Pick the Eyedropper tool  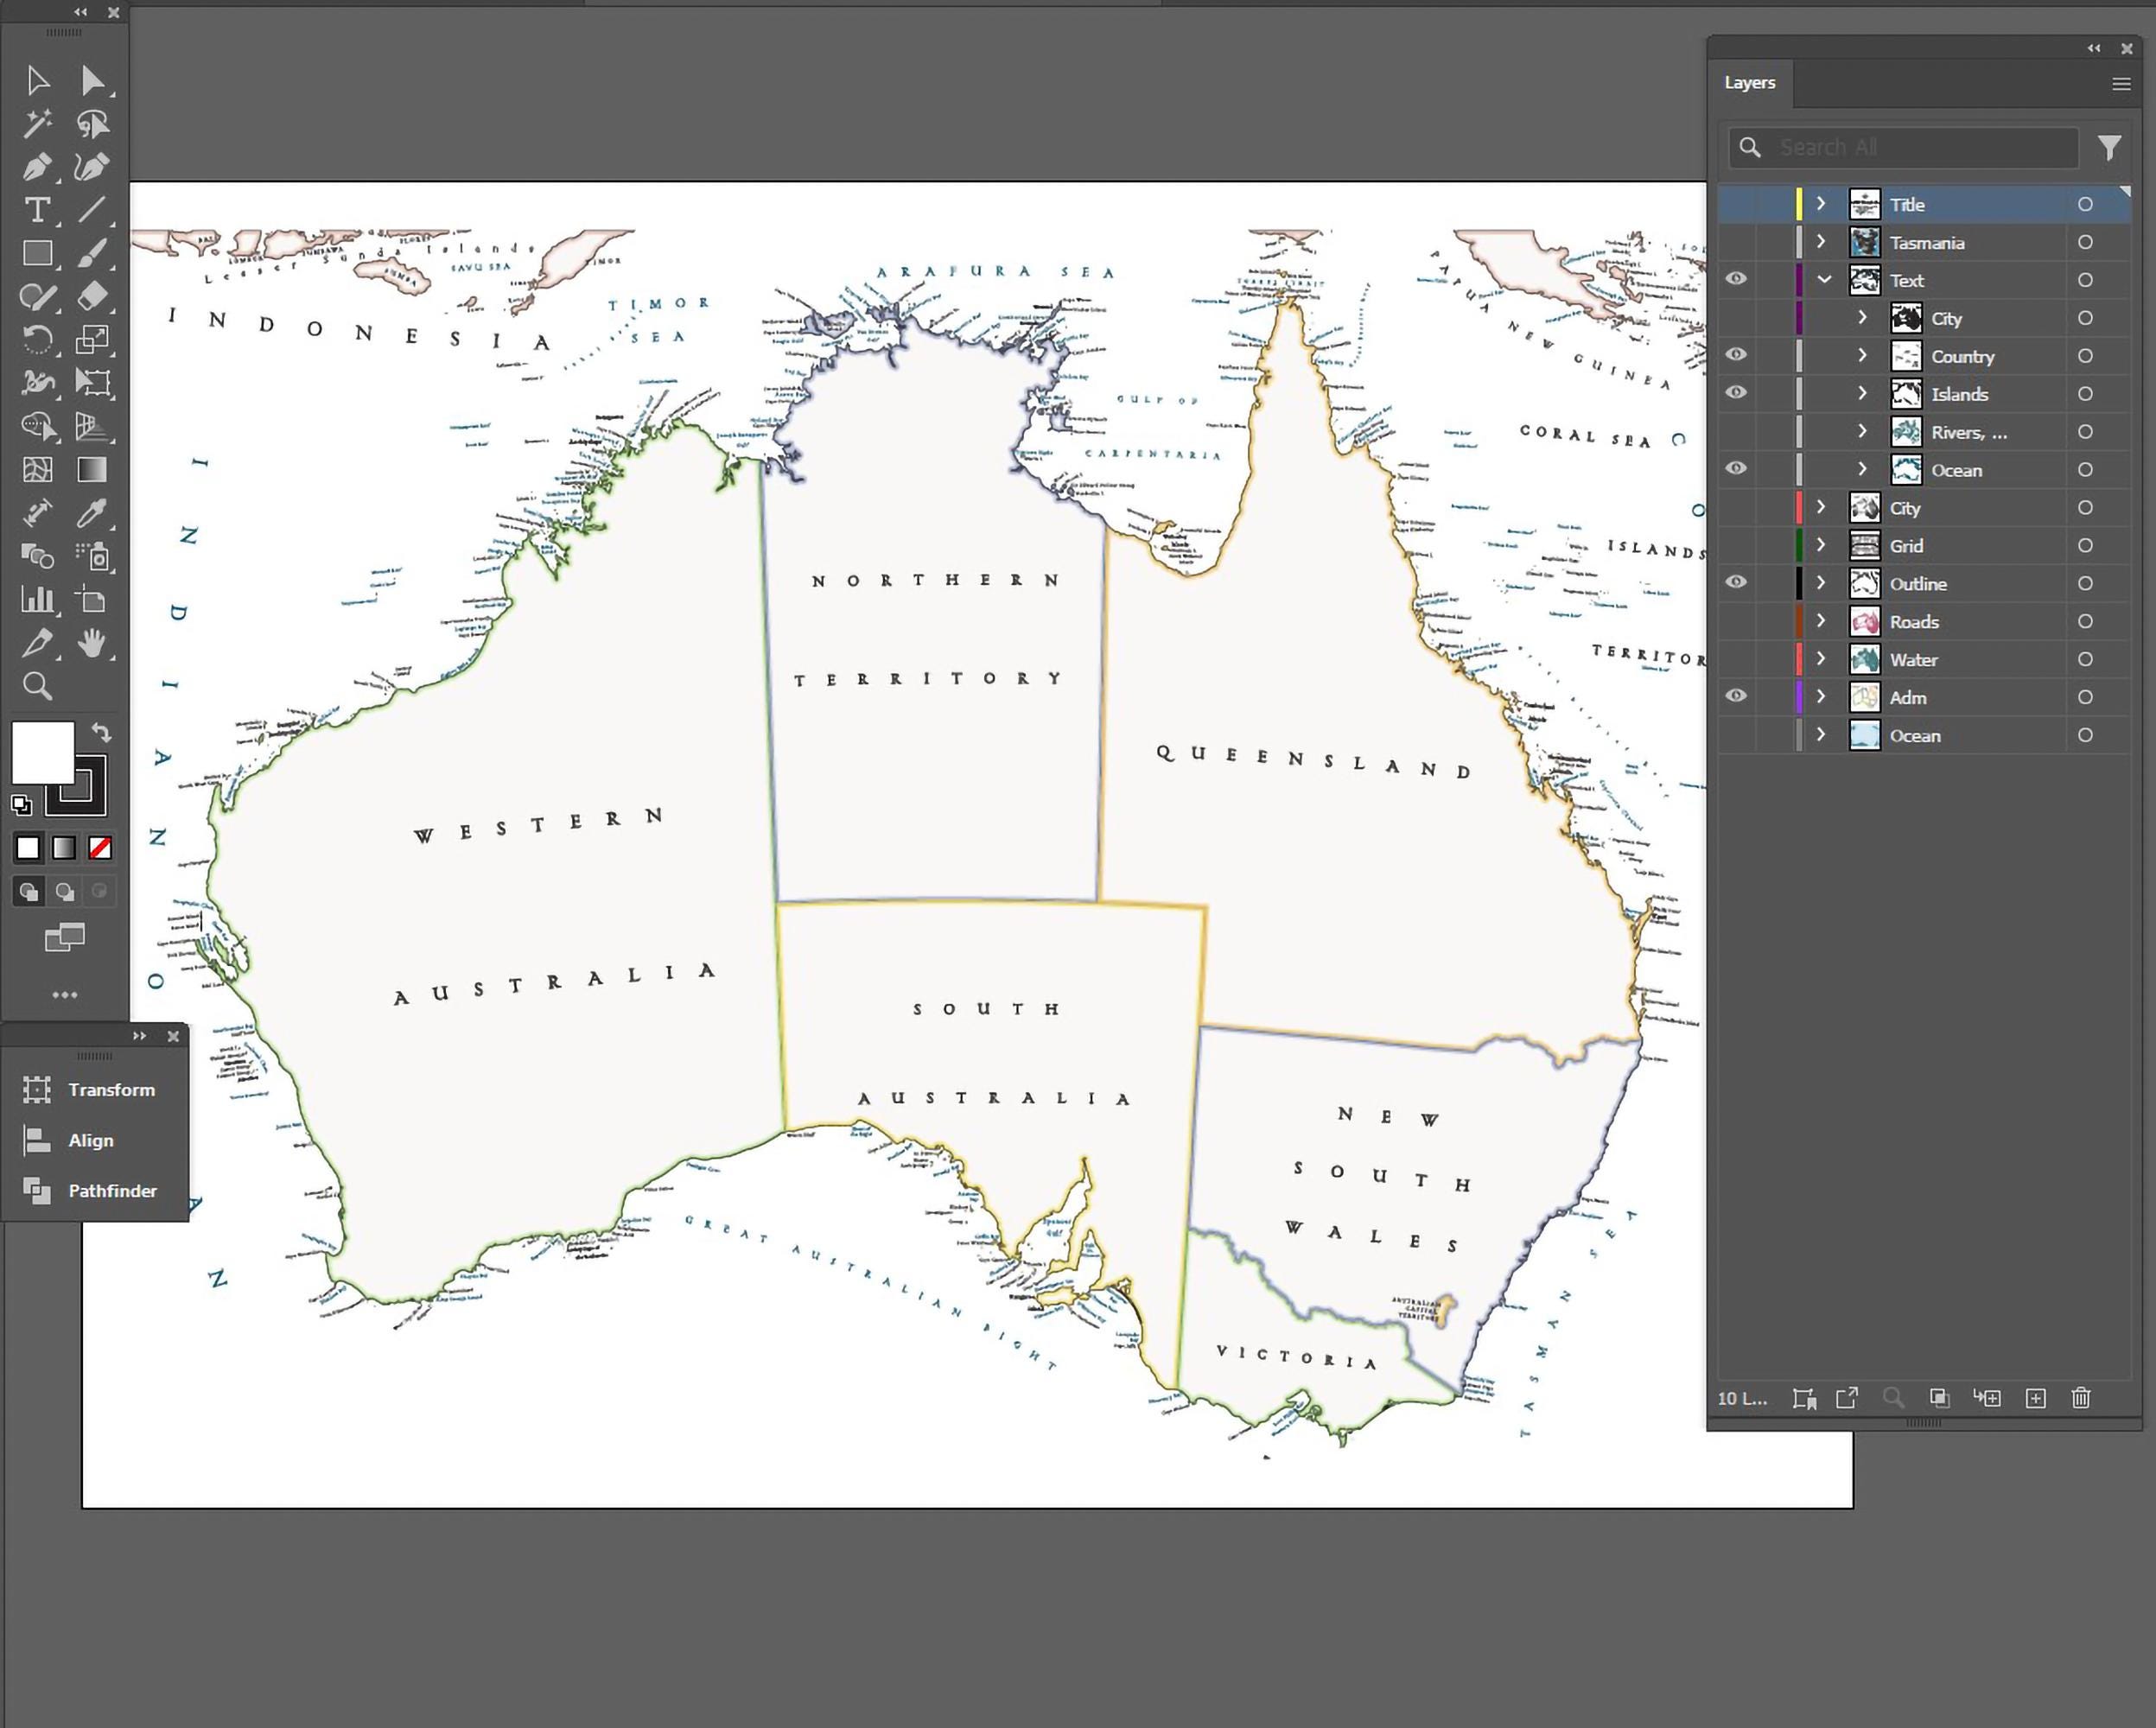(95, 513)
